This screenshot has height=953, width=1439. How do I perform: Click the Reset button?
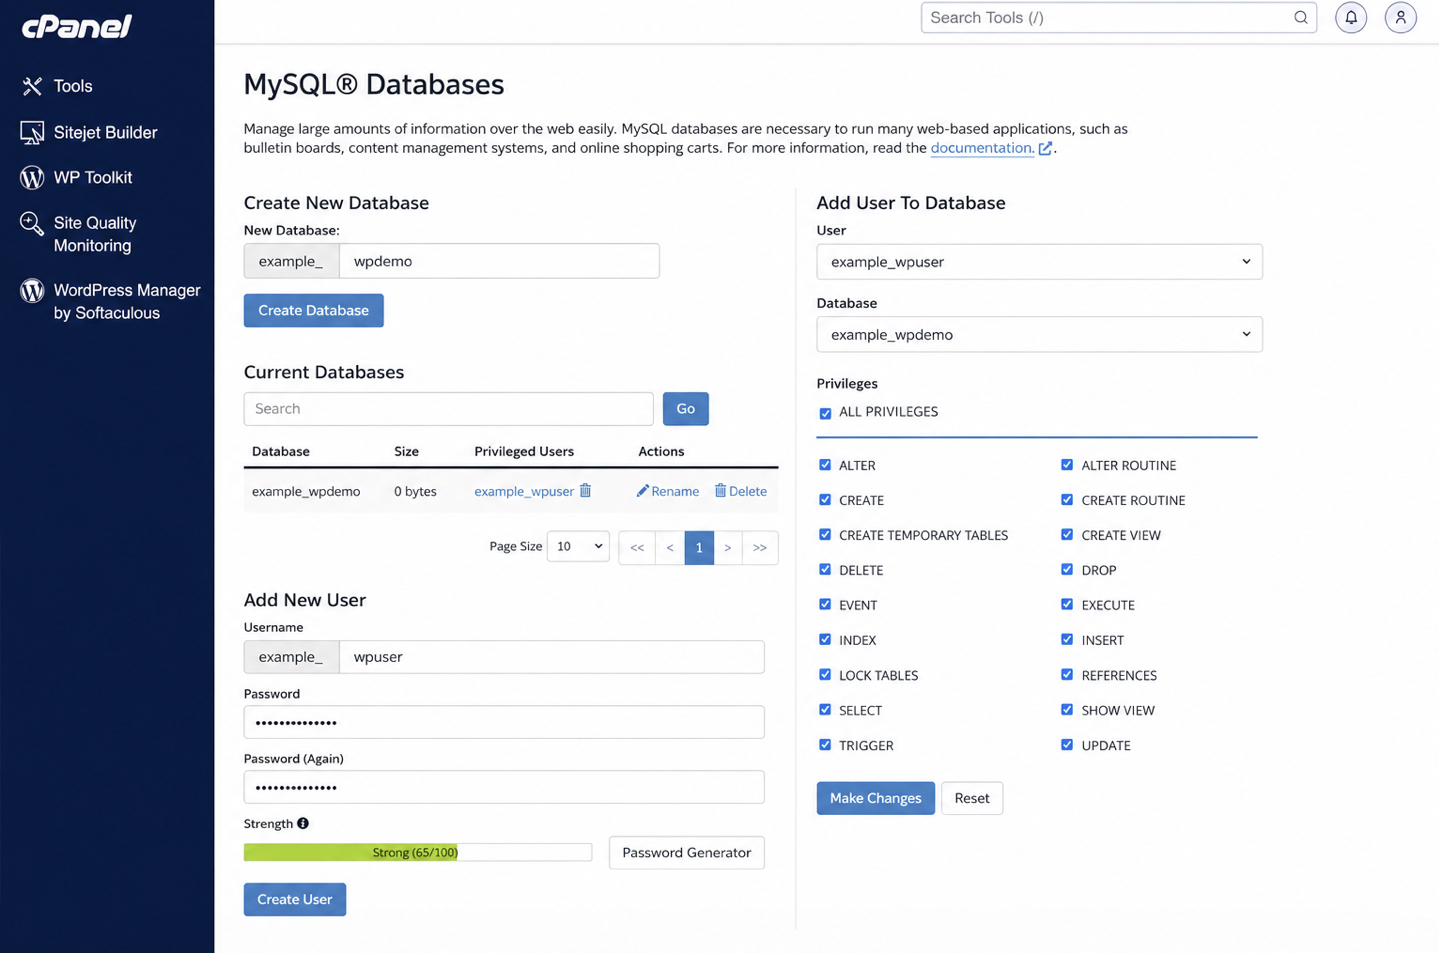972,798
